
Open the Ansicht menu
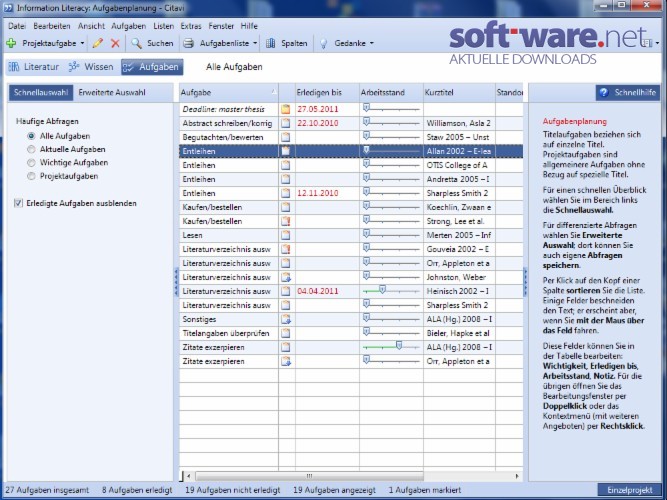(x=91, y=26)
